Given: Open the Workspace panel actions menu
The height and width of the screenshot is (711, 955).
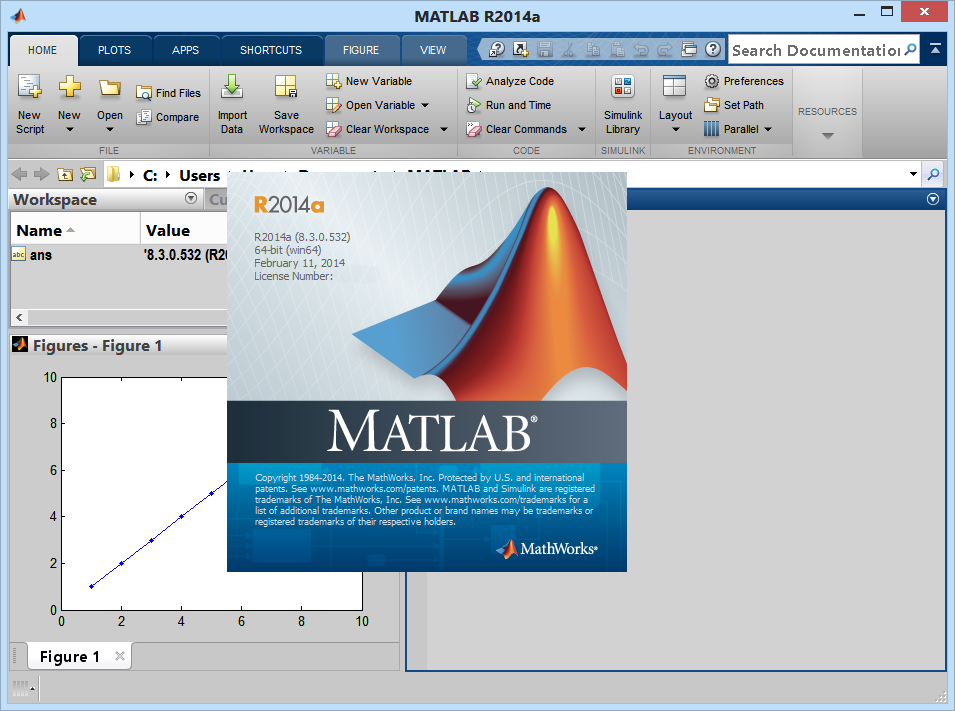Looking at the screenshot, I should pos(191,199).
